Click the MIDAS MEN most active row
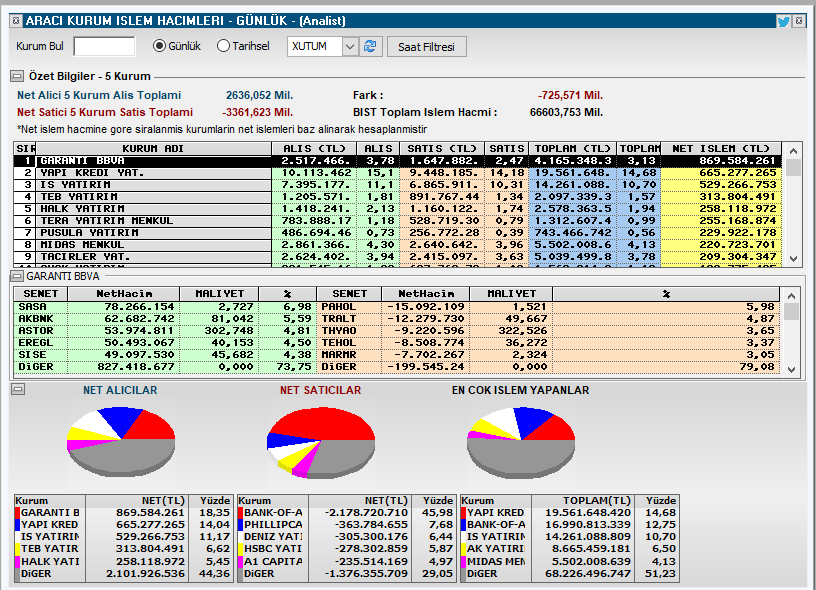The width and height of the screenshot is (816, 590). [x=569, y=561]
